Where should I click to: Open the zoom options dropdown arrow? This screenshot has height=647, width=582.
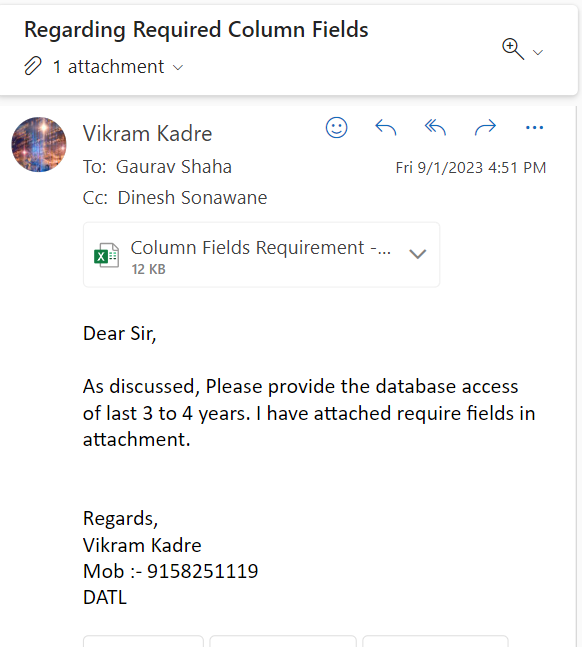click(537, 52)
